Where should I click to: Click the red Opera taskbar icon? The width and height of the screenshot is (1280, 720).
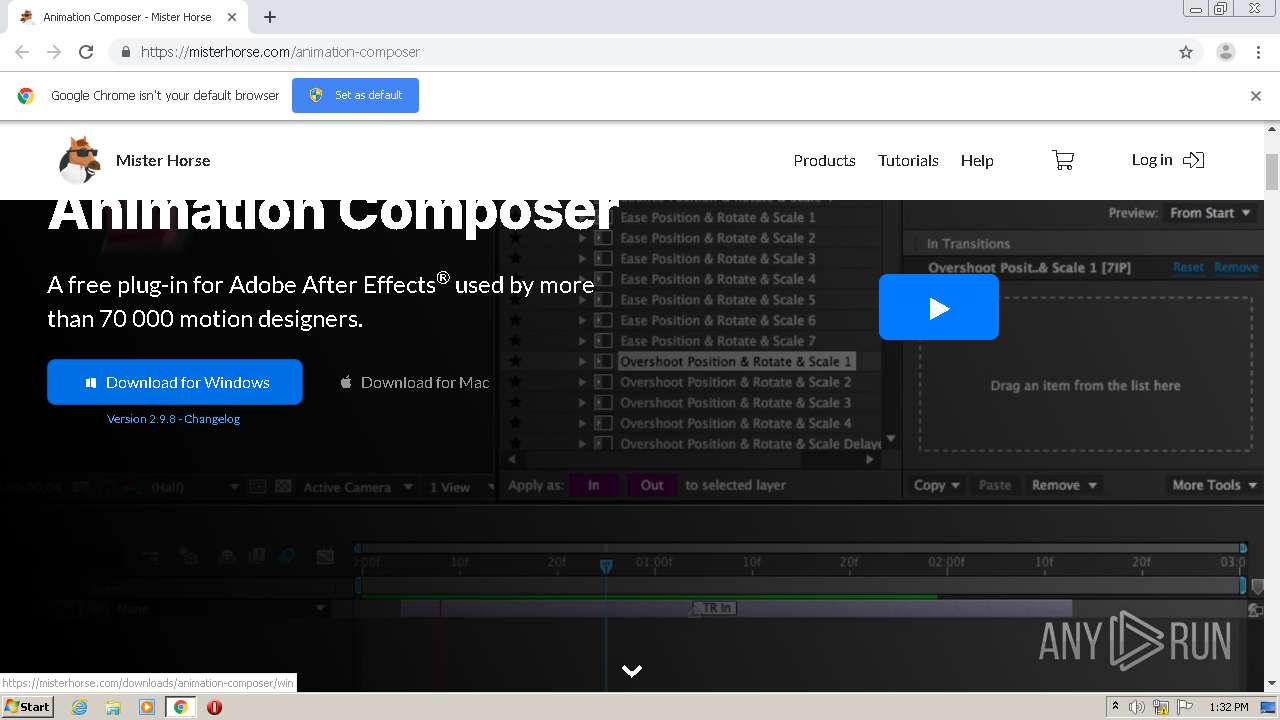click(x=214, y=707)
